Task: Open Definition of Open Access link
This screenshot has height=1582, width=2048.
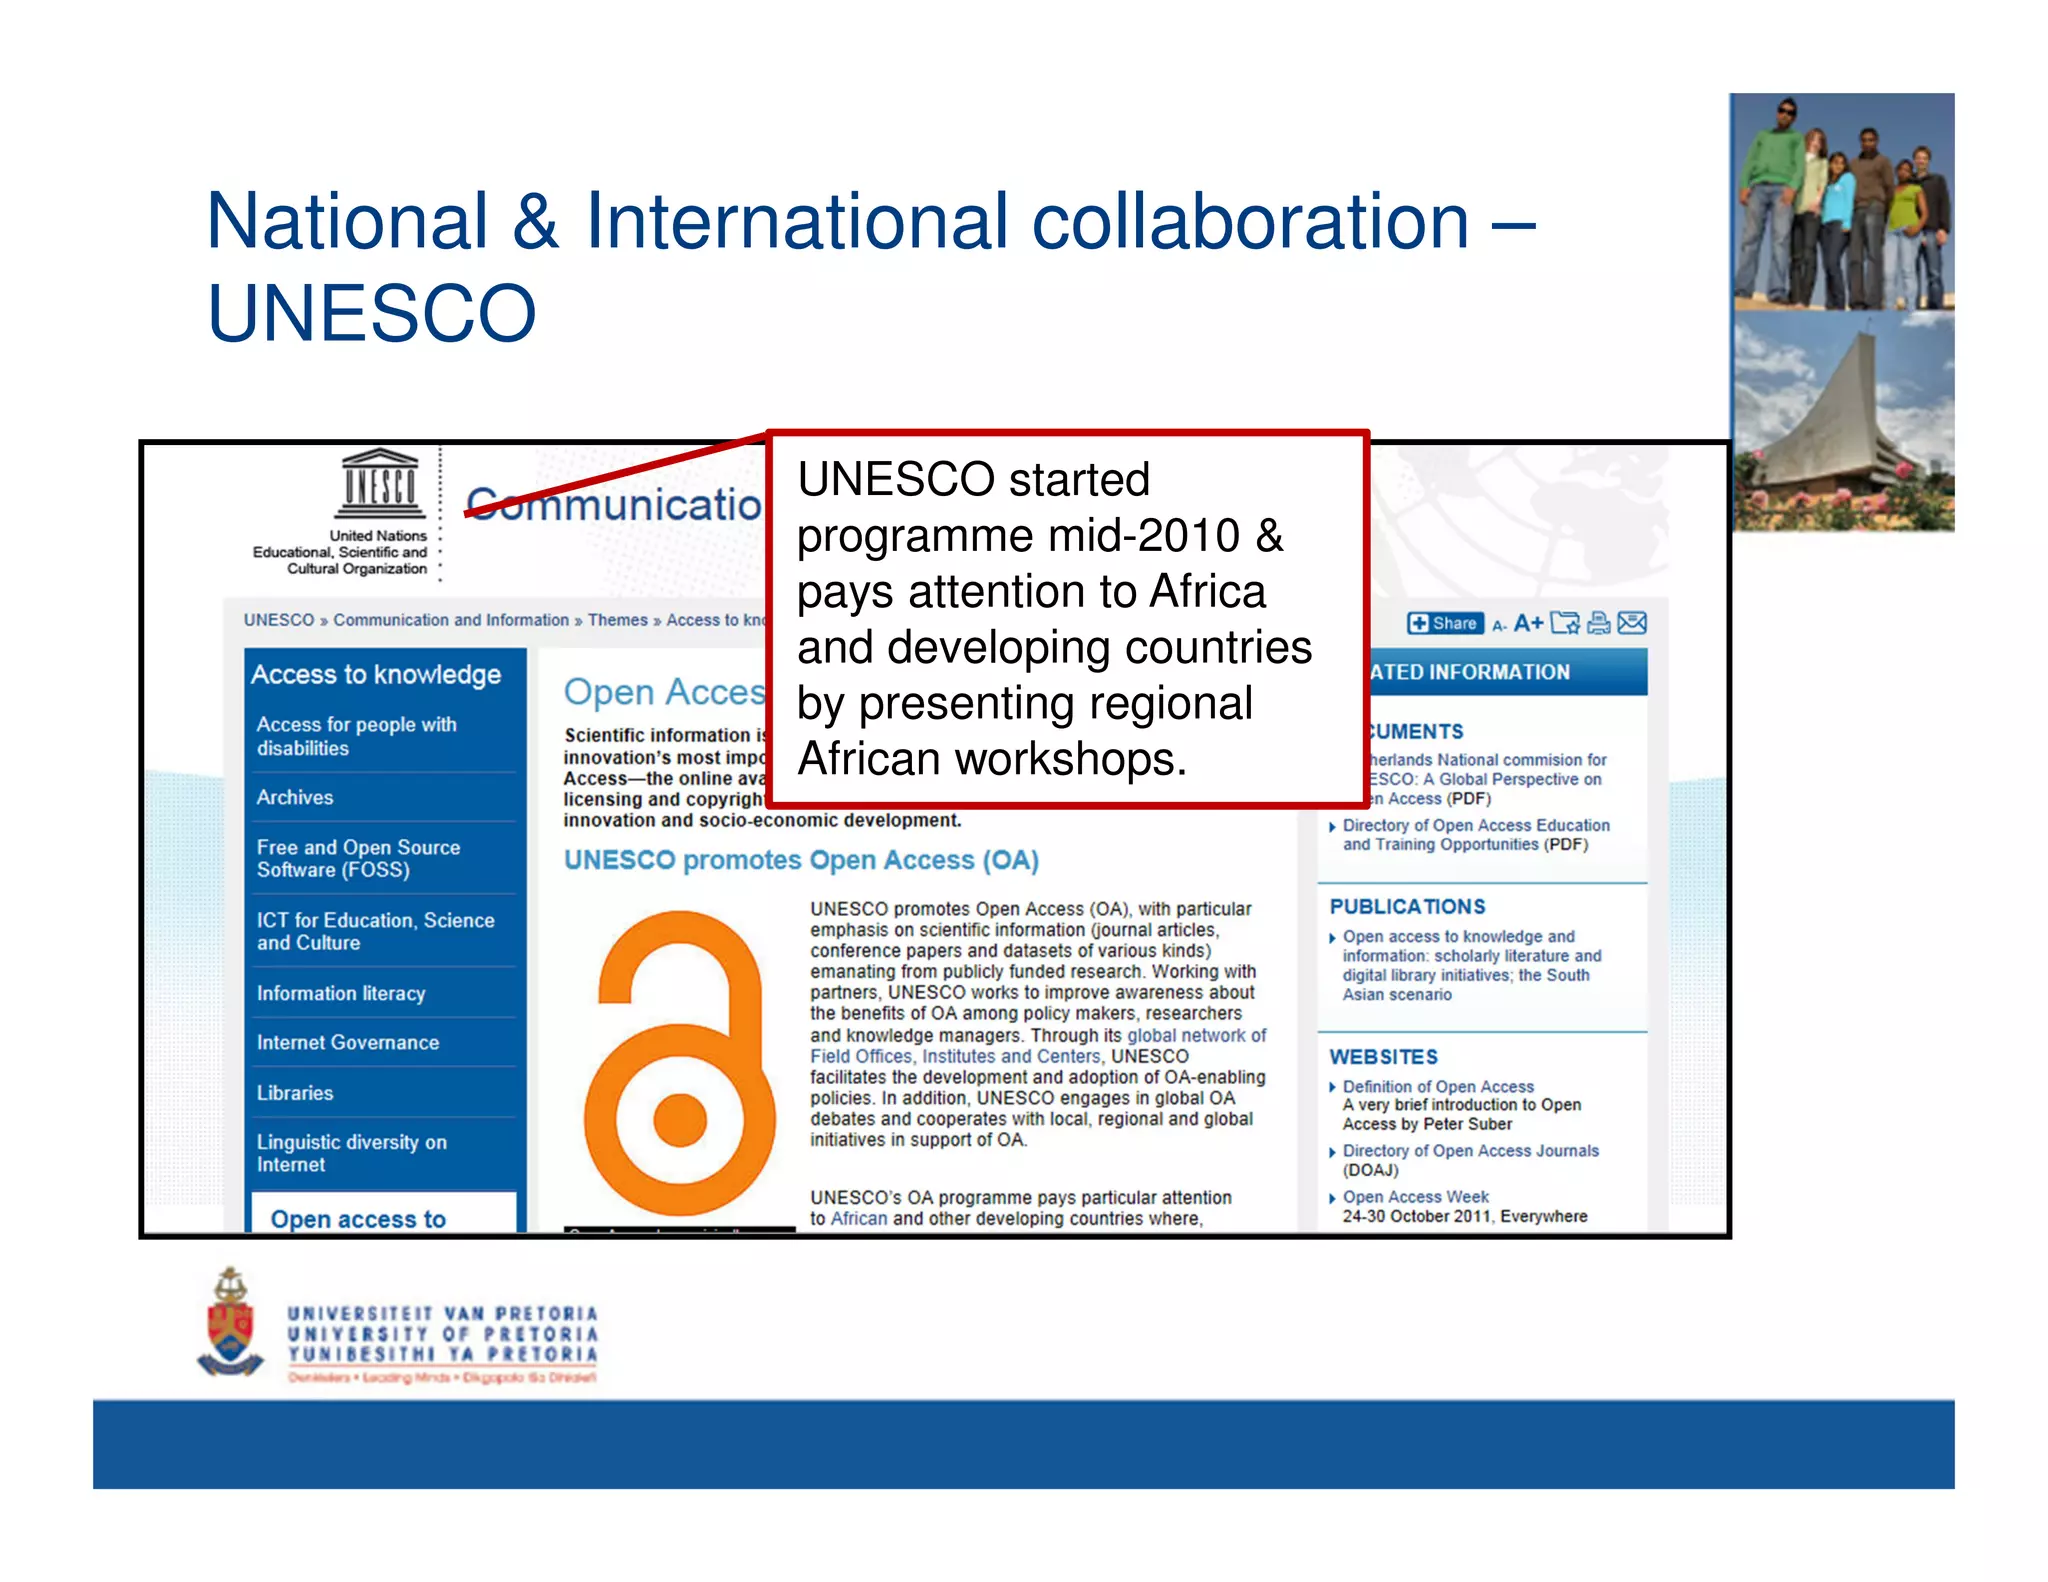Action: click(x=1438, y=1086)
